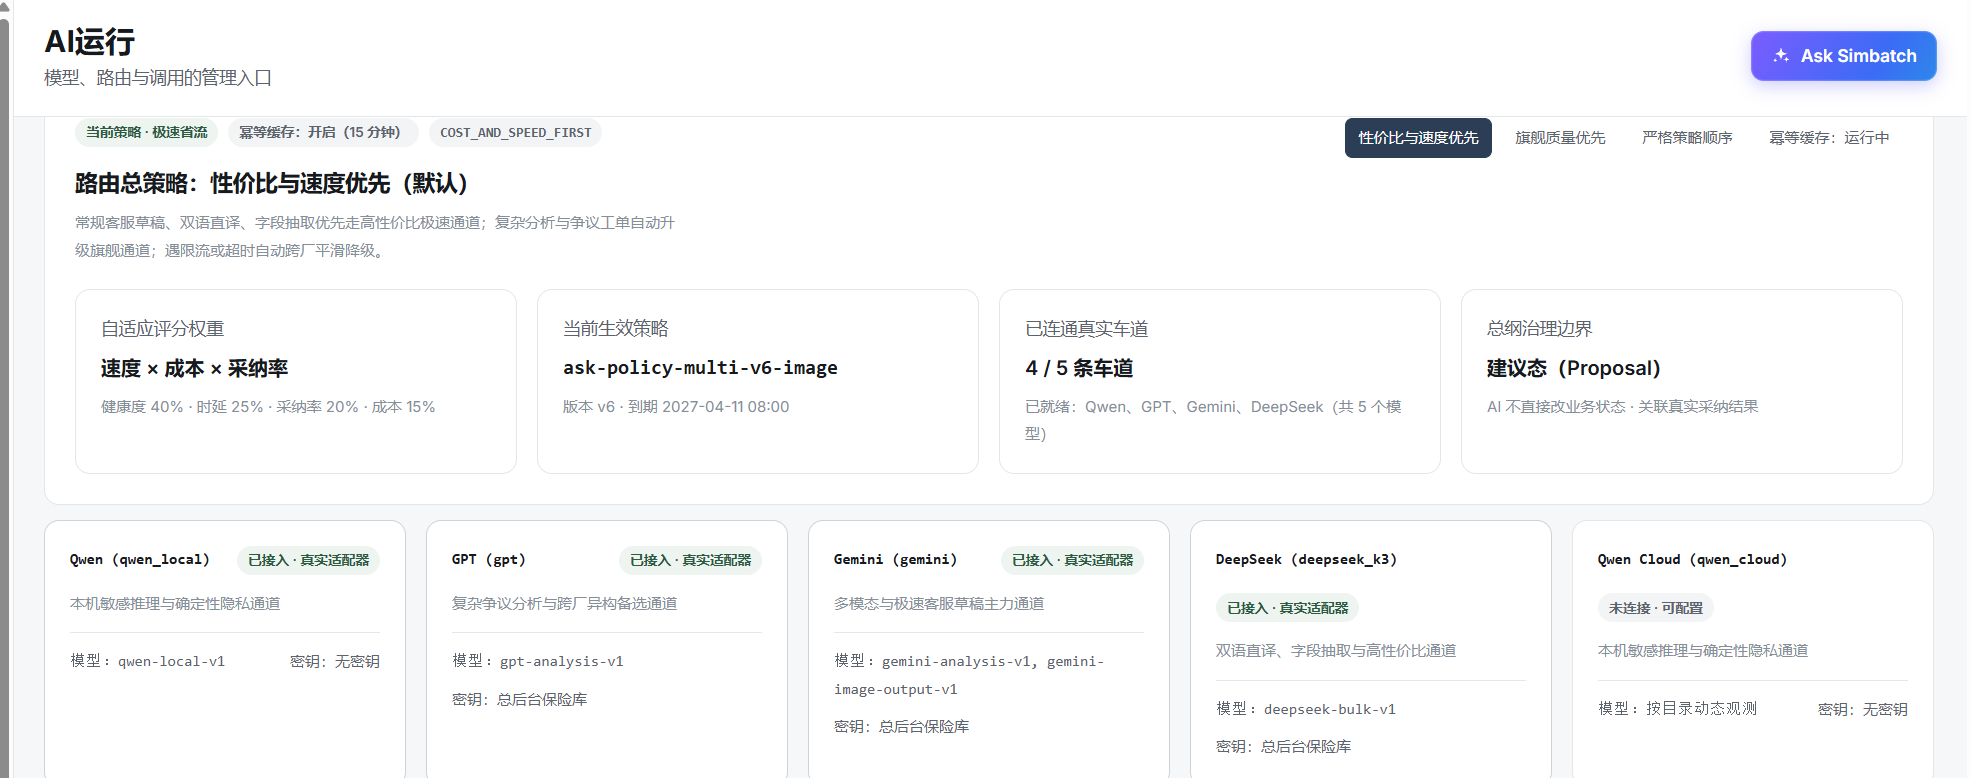Click the ask-policy-multi-v6-image policy name
Screen dimensions: 1970x778
click(700, 368)
